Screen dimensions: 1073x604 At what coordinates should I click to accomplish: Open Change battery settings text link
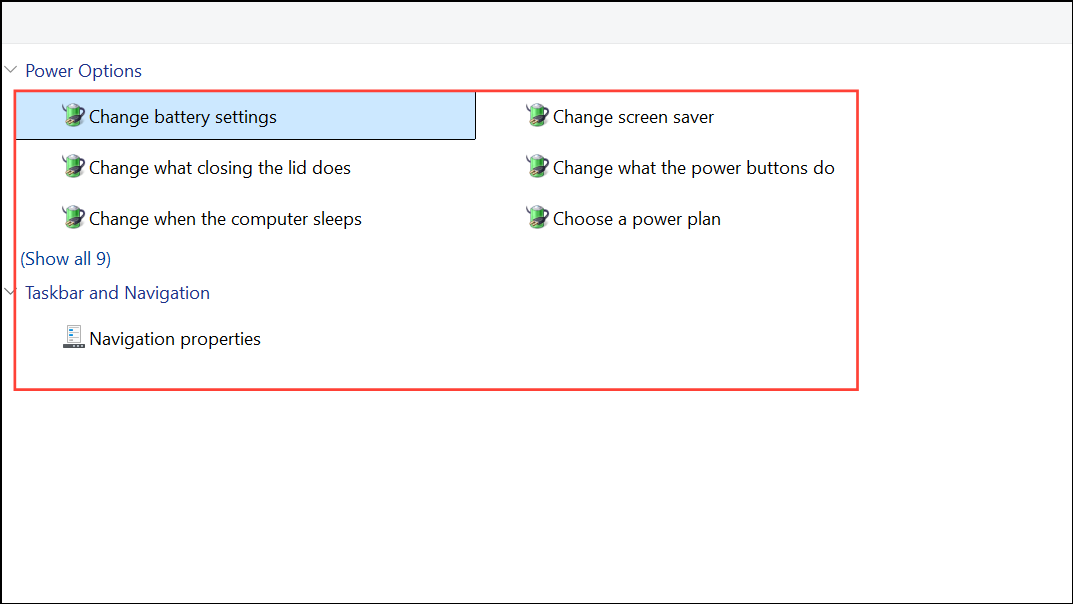[x=182, y=117]
